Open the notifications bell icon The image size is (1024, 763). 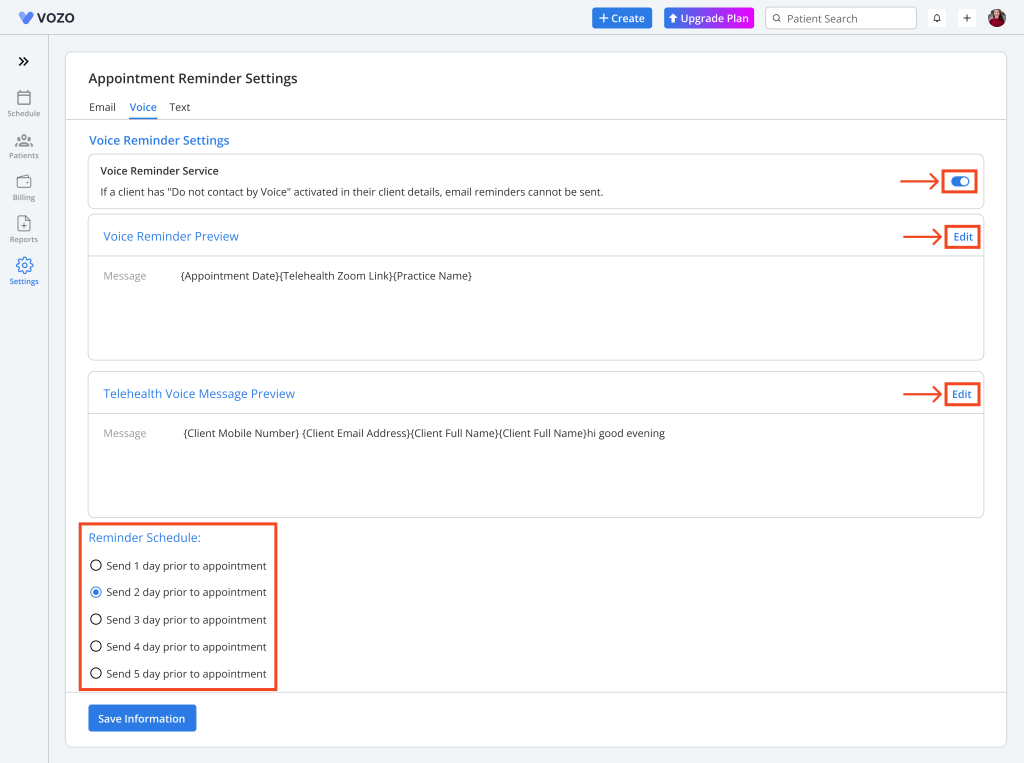pos(936,18)
